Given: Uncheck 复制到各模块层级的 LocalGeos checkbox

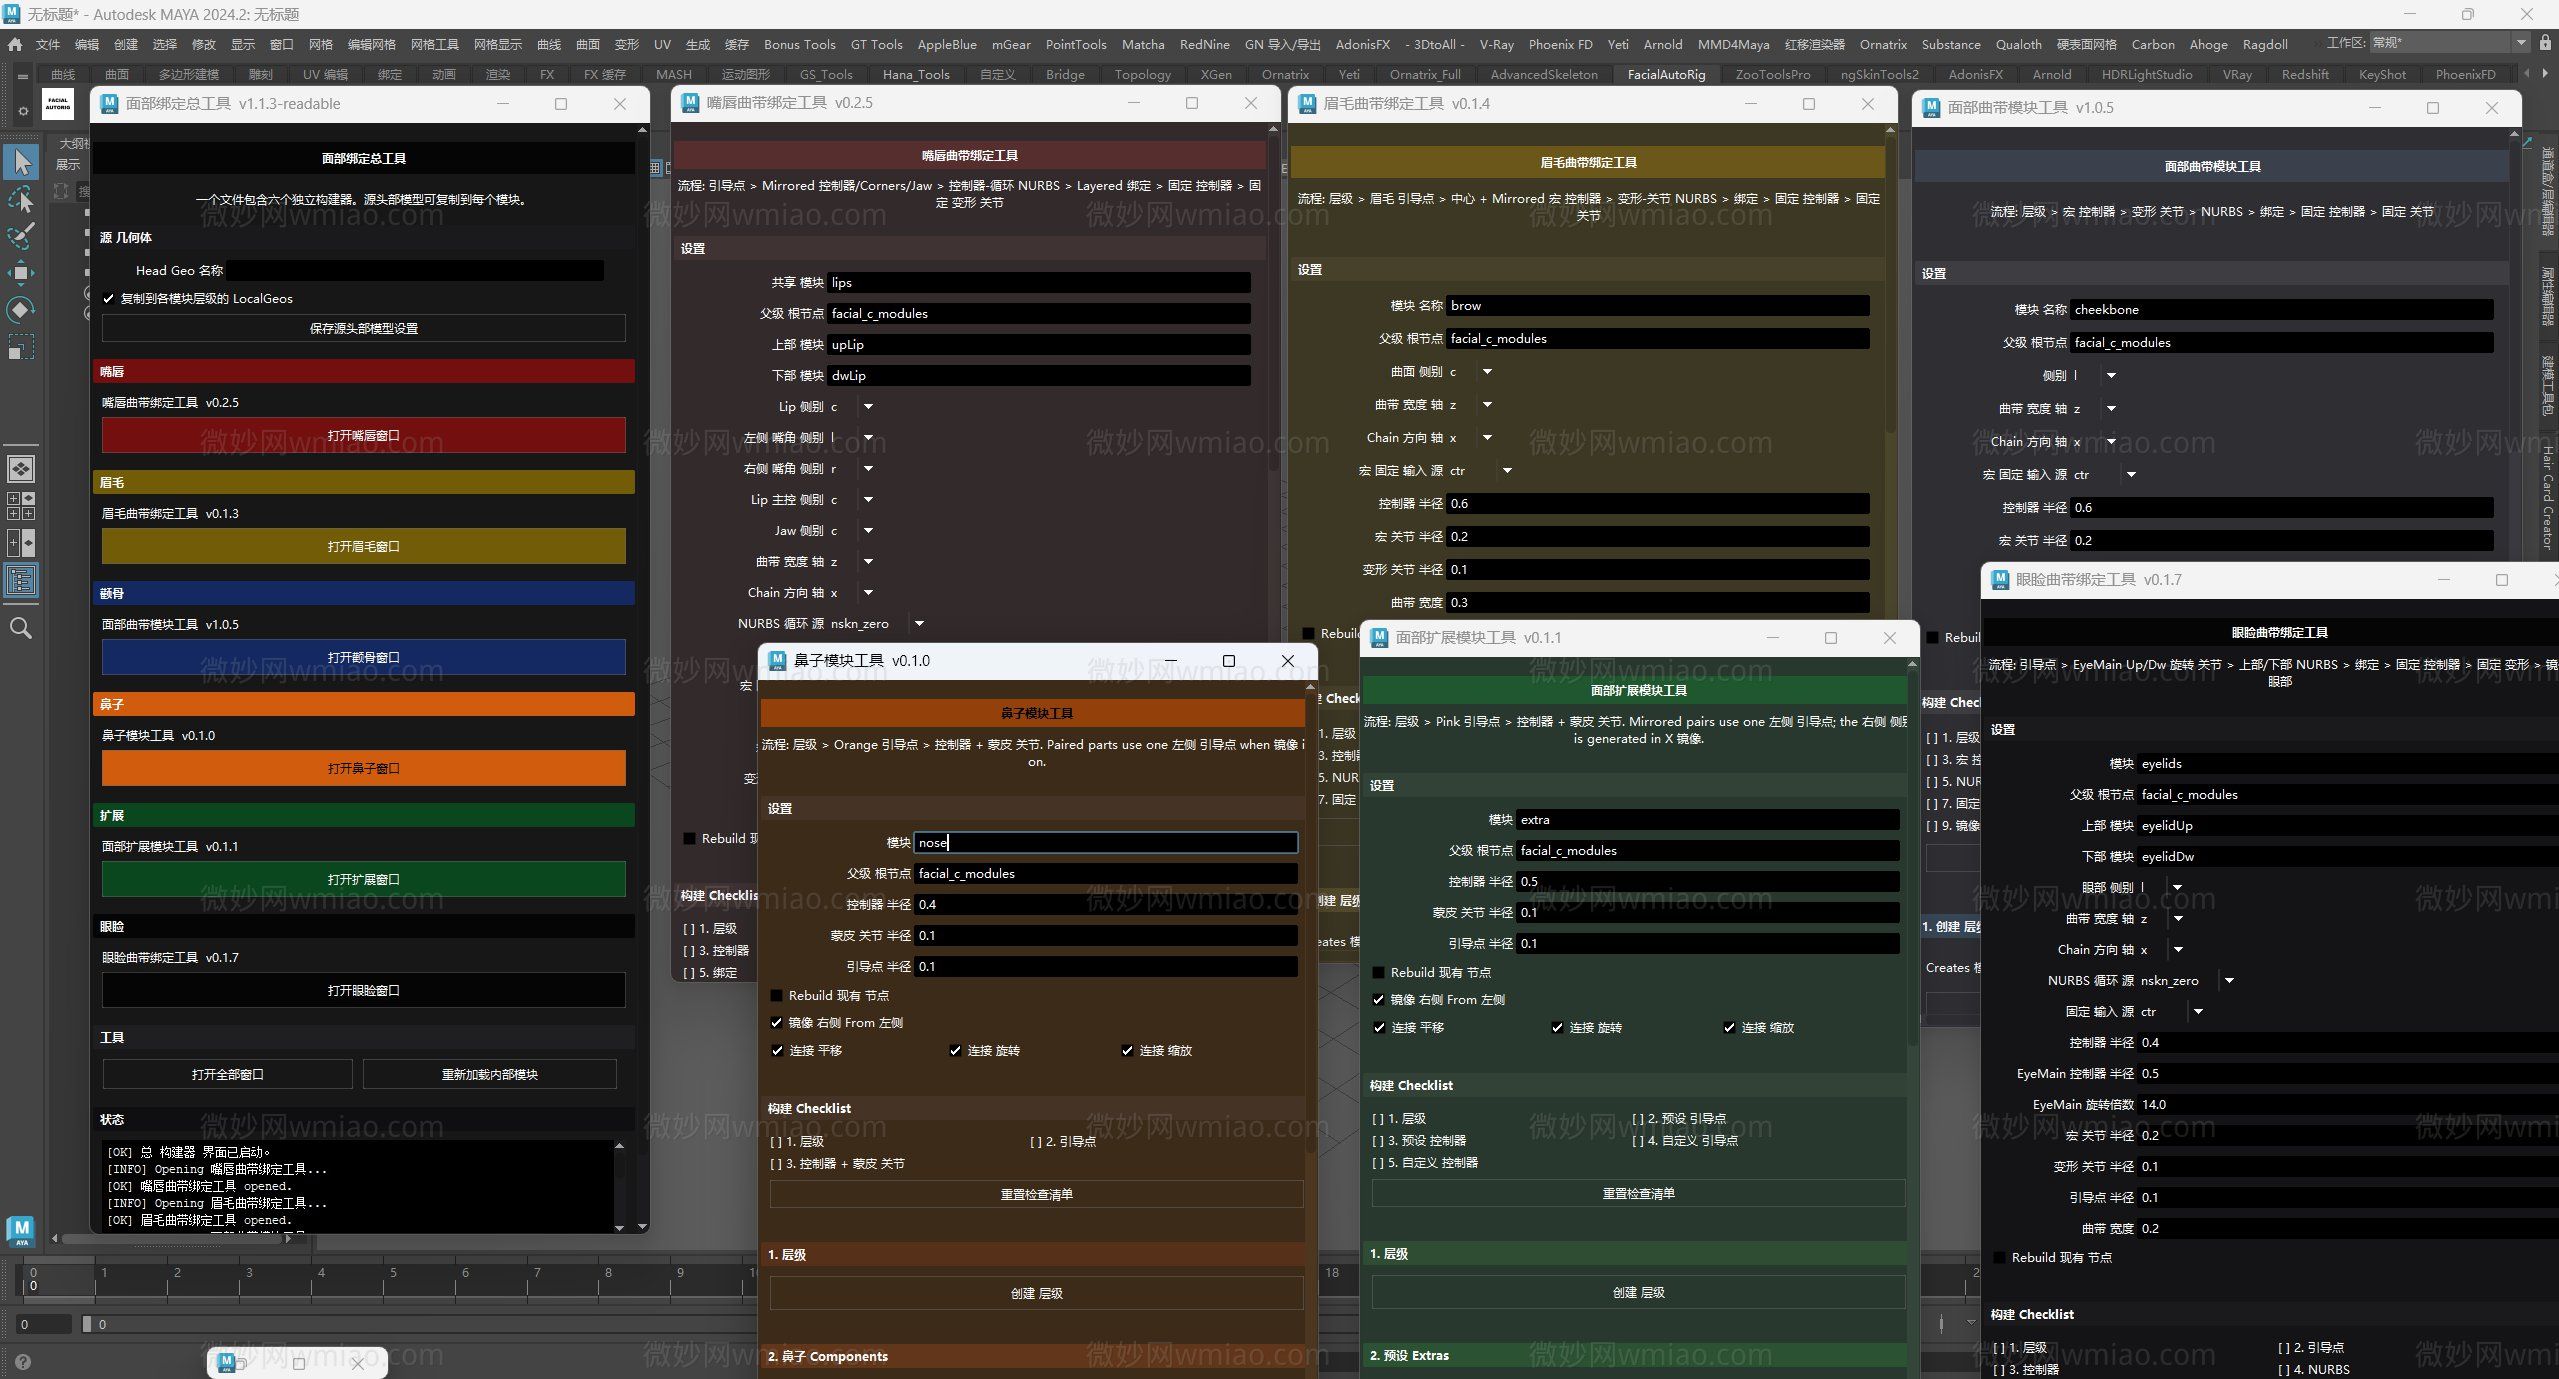Looking at the screenshot, I should pos(109,298).
